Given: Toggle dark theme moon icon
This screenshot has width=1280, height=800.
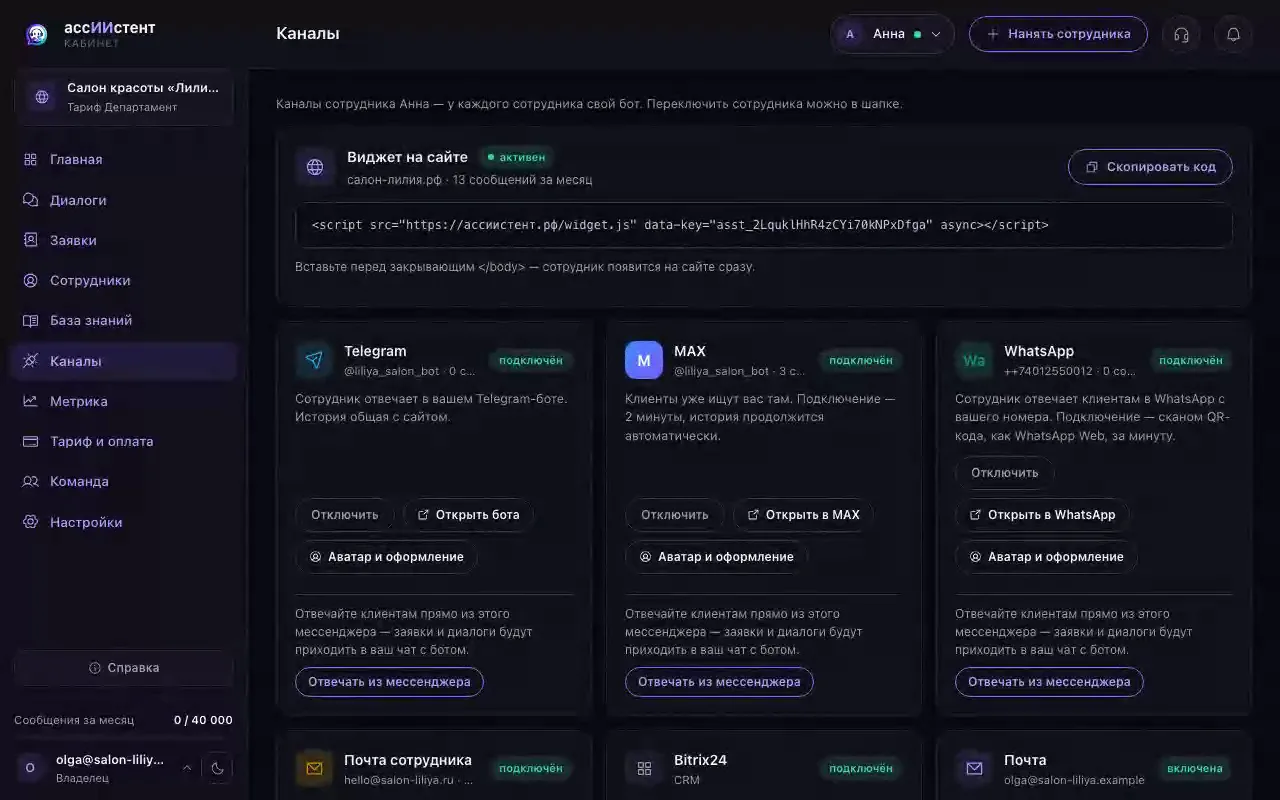Looking at the screenshot, I should point(217,768).
